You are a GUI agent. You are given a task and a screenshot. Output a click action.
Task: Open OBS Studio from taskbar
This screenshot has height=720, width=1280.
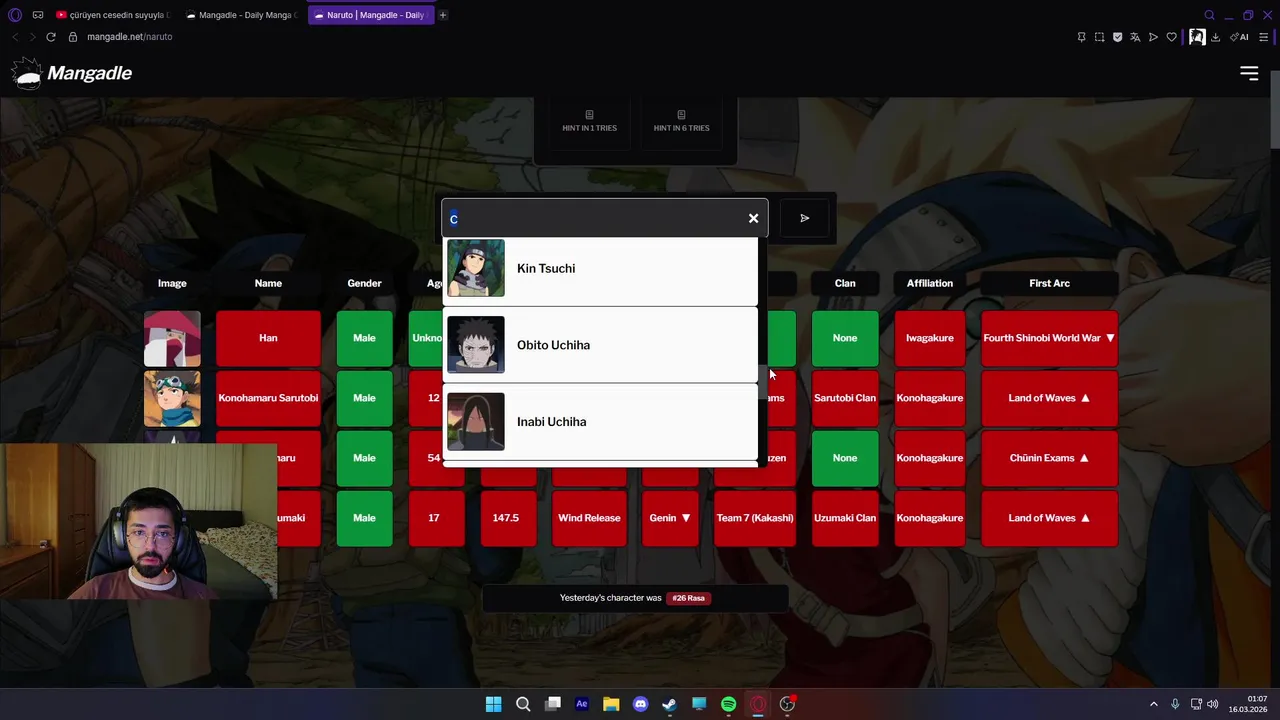tap(788, 704)
